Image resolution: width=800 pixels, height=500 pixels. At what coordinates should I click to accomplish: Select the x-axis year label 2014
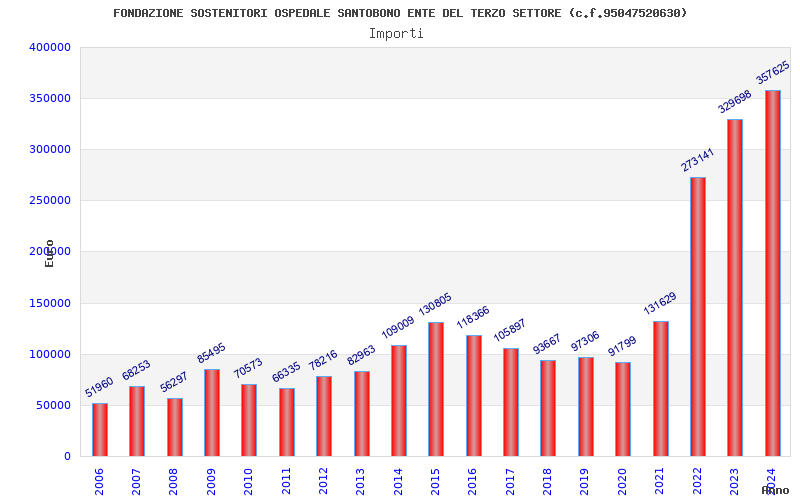pyautogui.click(x=398, y=482)
